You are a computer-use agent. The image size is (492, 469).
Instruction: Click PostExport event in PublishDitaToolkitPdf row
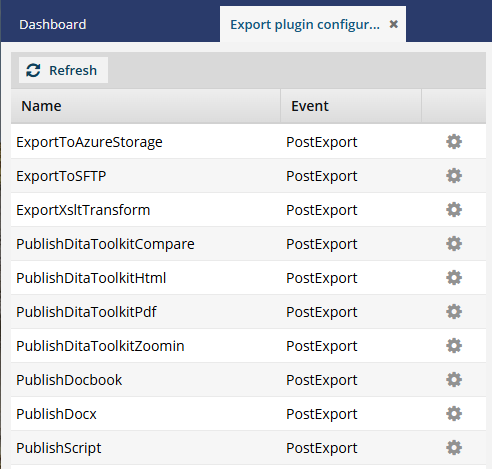322,312
